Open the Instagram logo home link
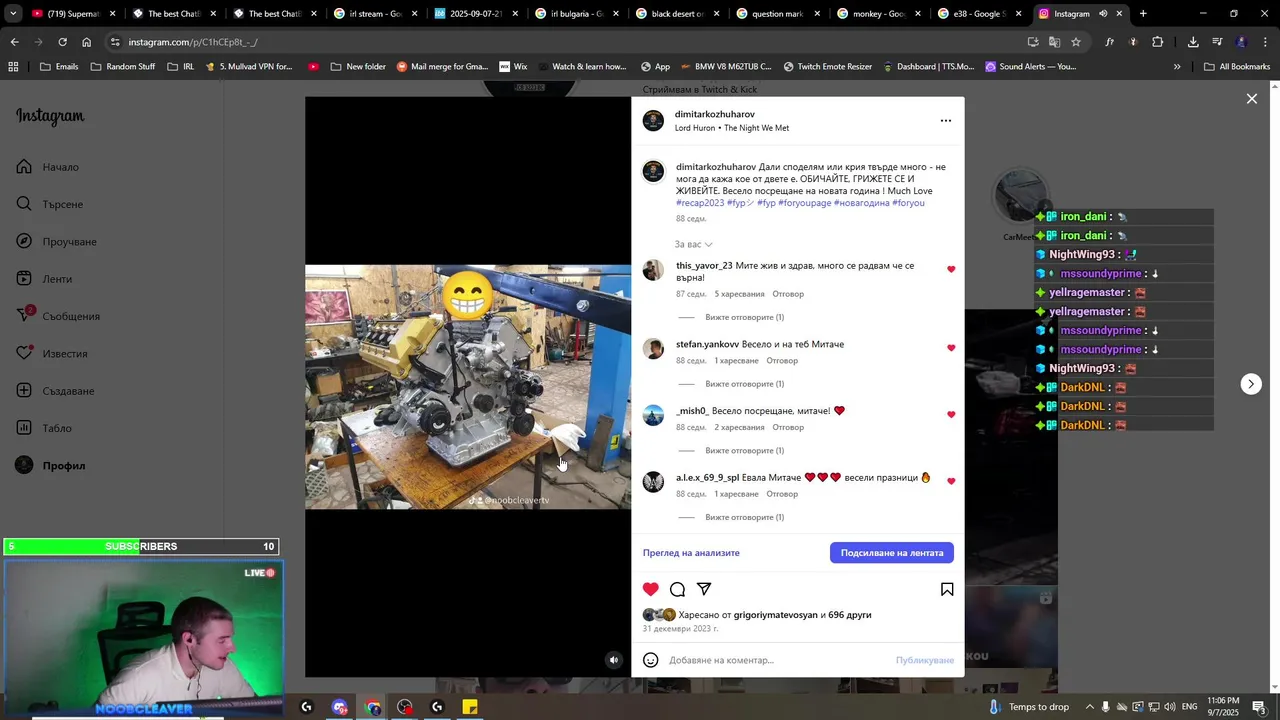The image size is (1280, 720). (50, 116)
